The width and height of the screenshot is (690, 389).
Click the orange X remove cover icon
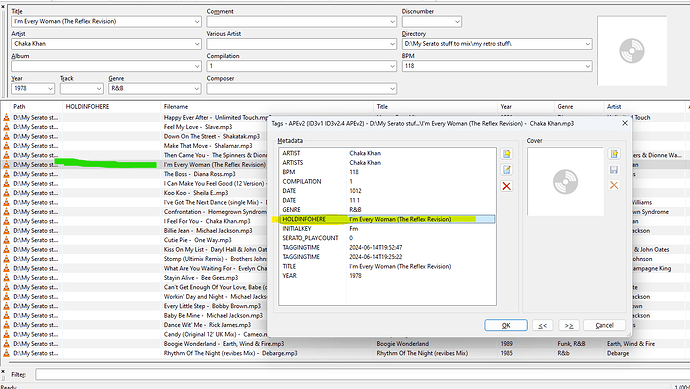coord(614,185)
